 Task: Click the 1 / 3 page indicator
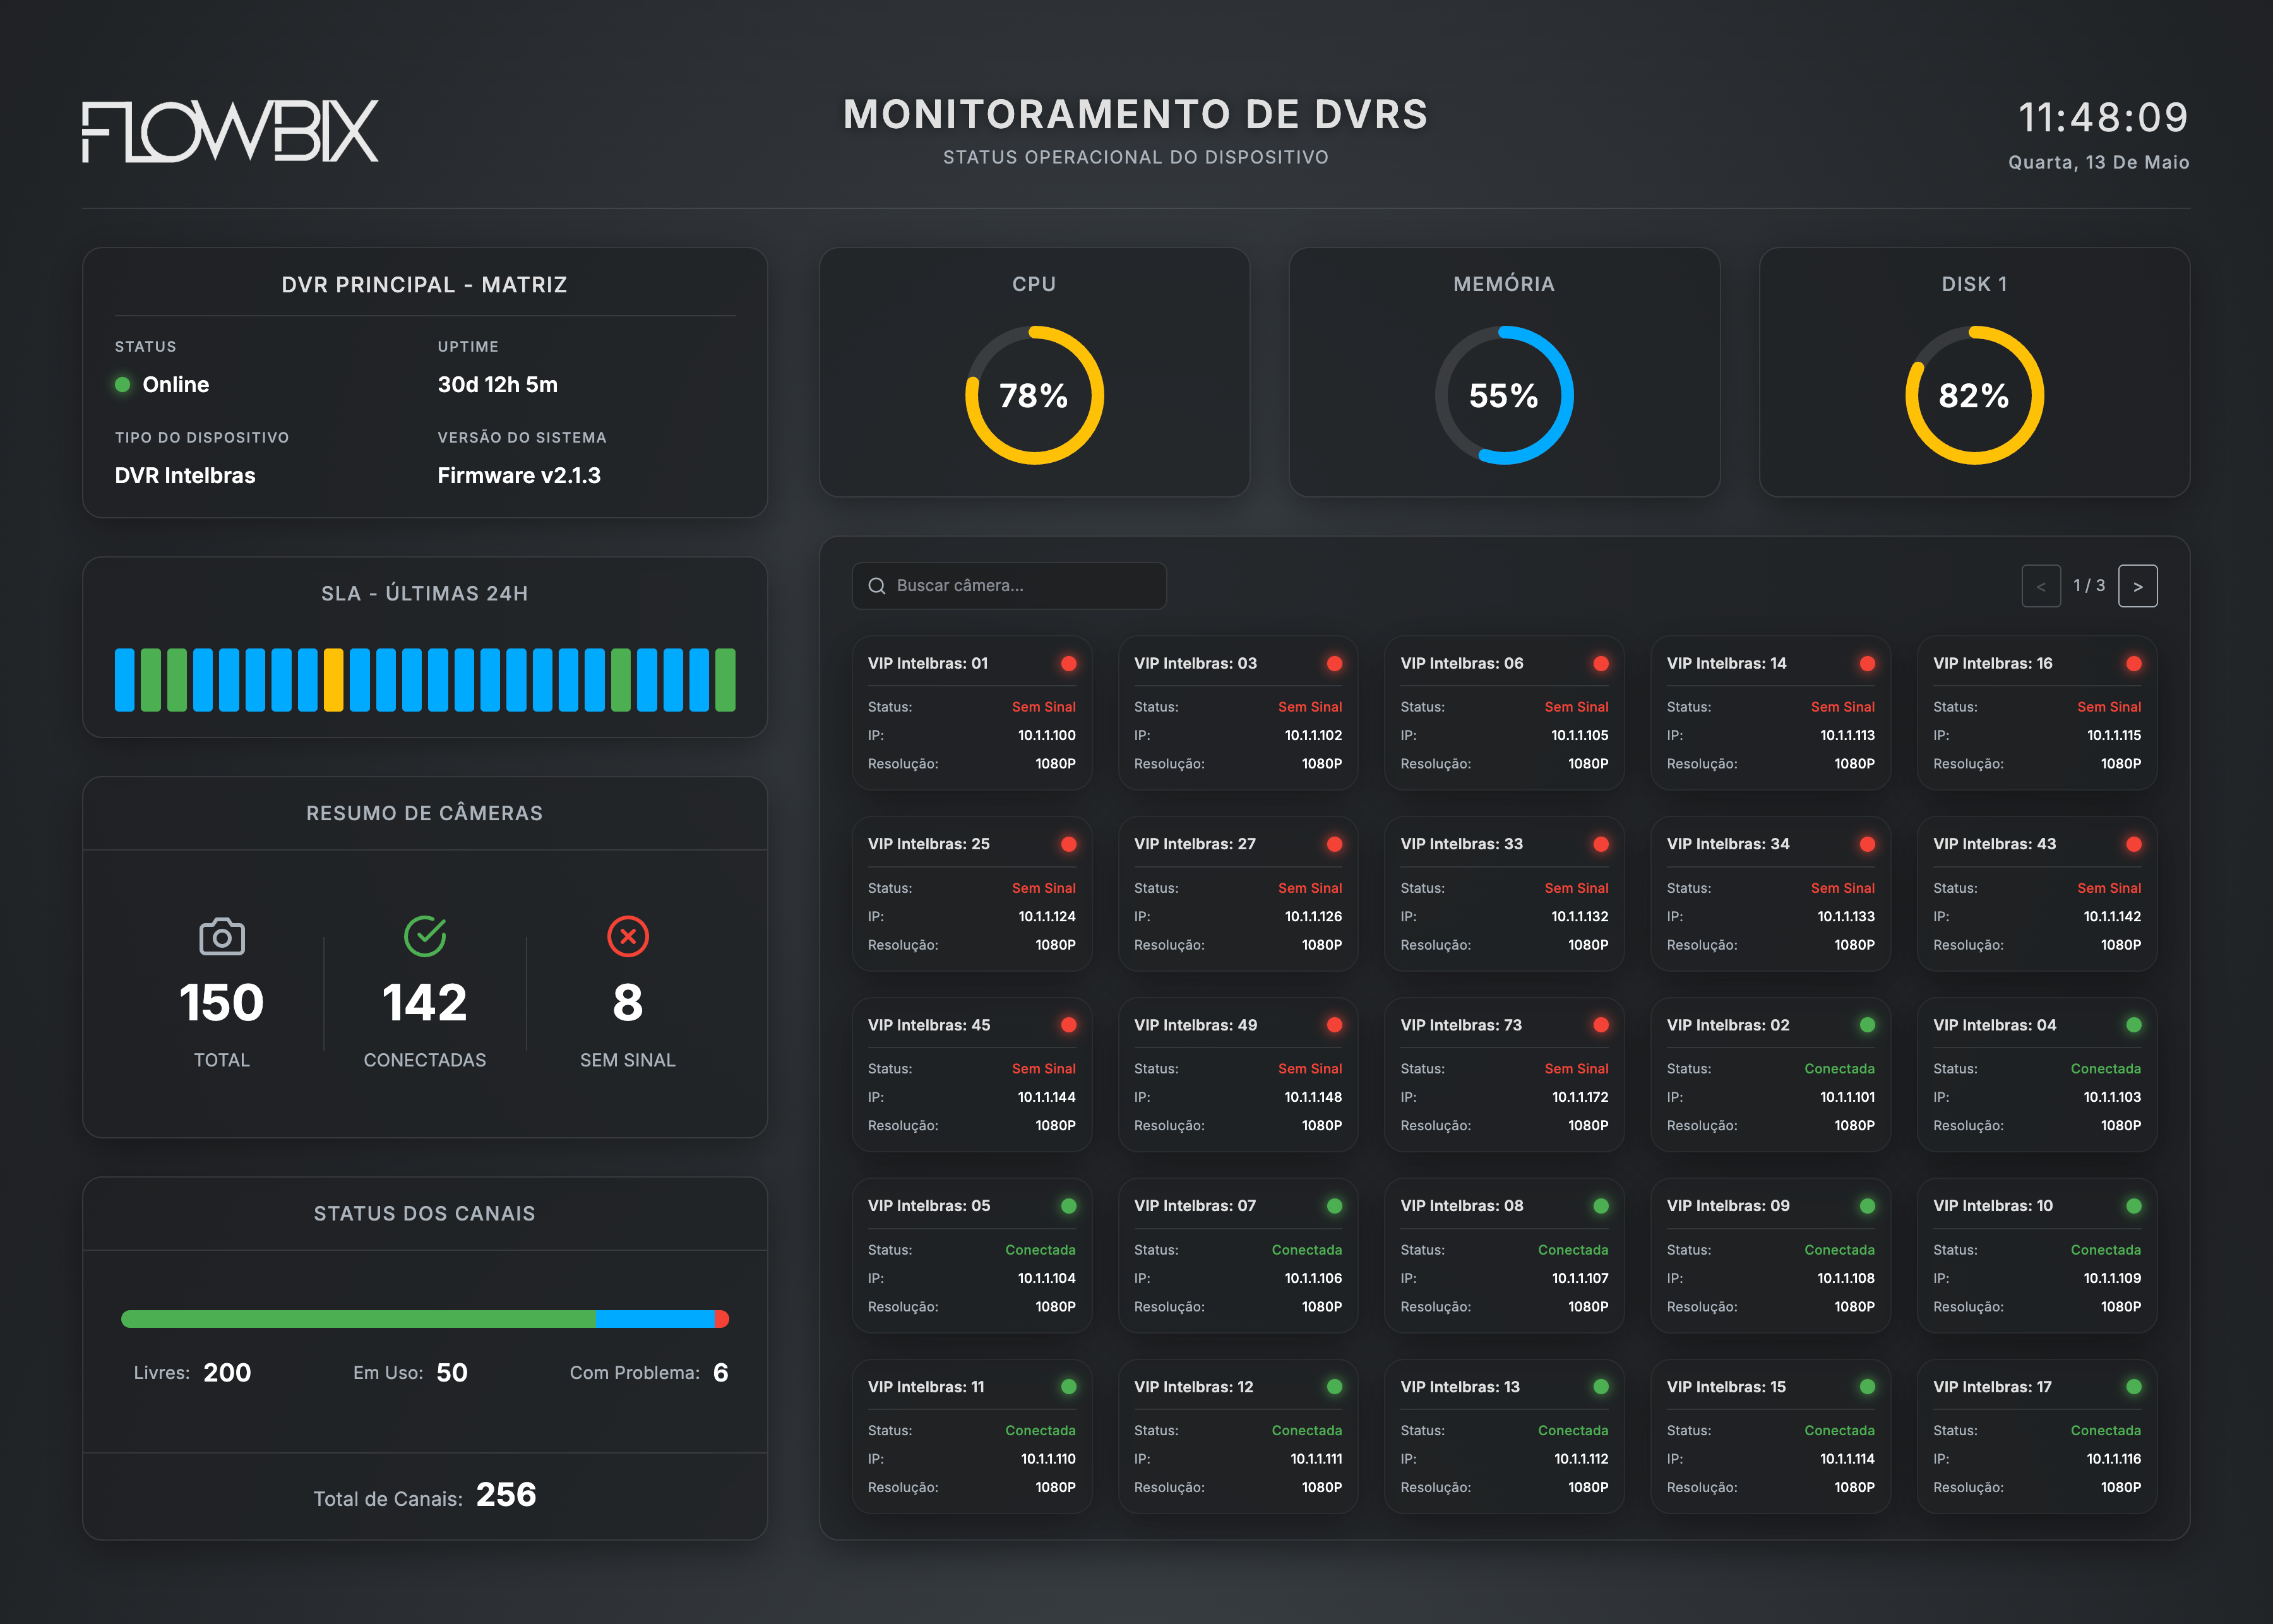coord(2089,585)
